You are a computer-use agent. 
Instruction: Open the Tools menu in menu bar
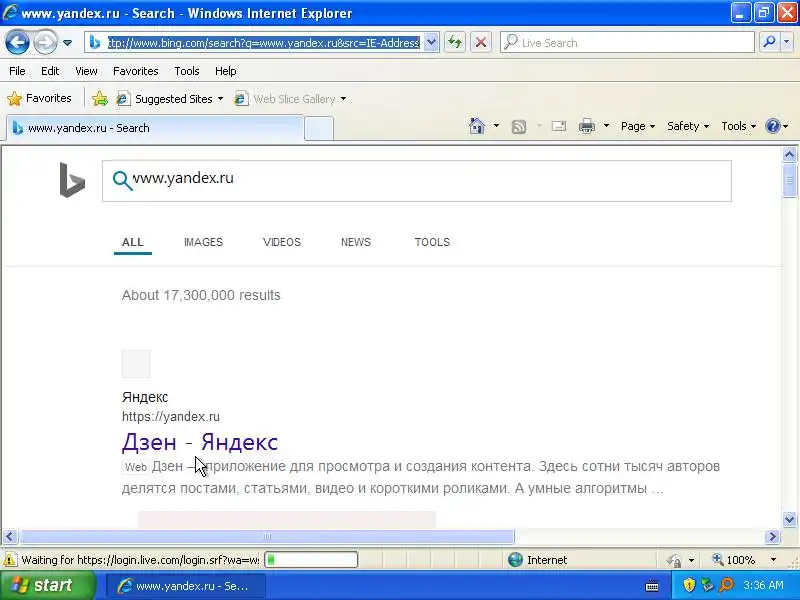pos(187,71)
